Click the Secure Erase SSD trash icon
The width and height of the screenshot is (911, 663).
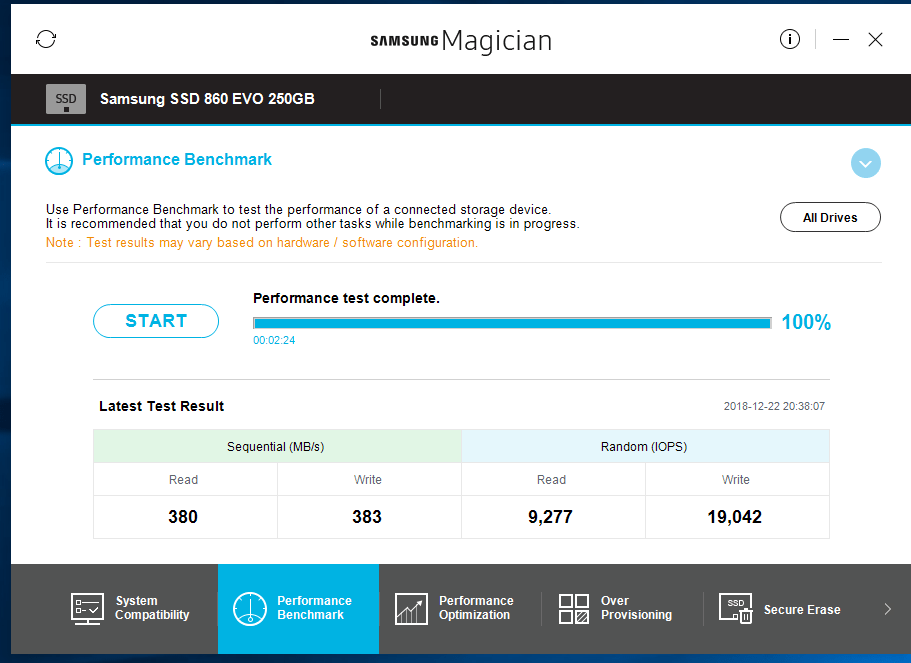click(x=736, y=609)
